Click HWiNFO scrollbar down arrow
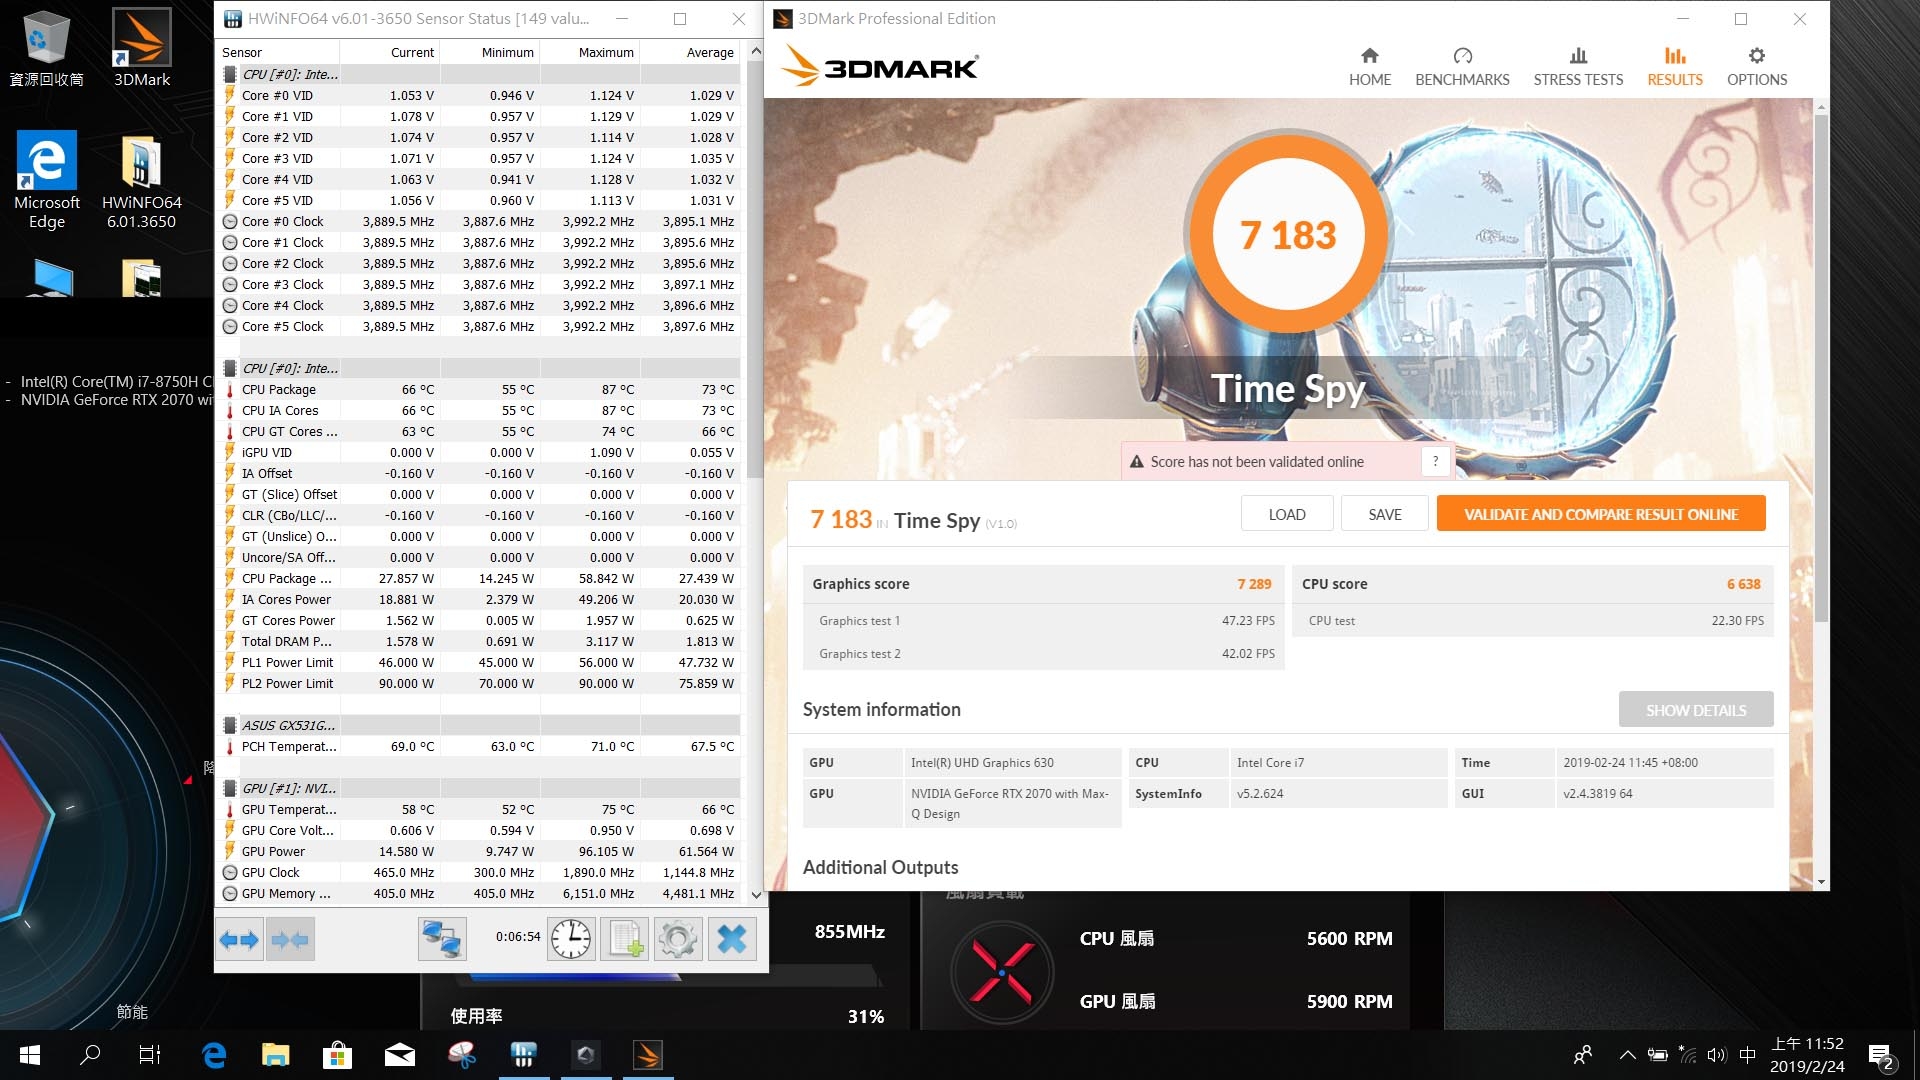The height and width of the screenshot is (1080, 1920). click(756, 894)
